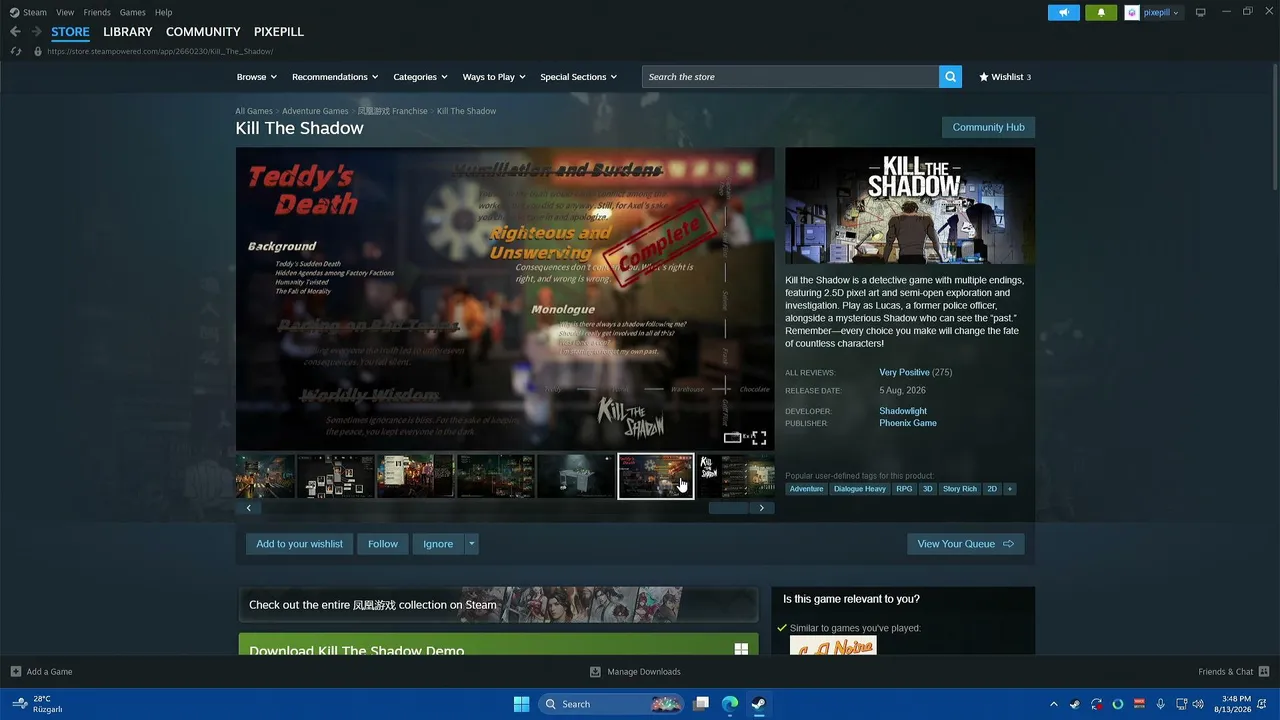Click the Community Hub button
Viewport: 1280px width, 720px height.
pos(988,127)
